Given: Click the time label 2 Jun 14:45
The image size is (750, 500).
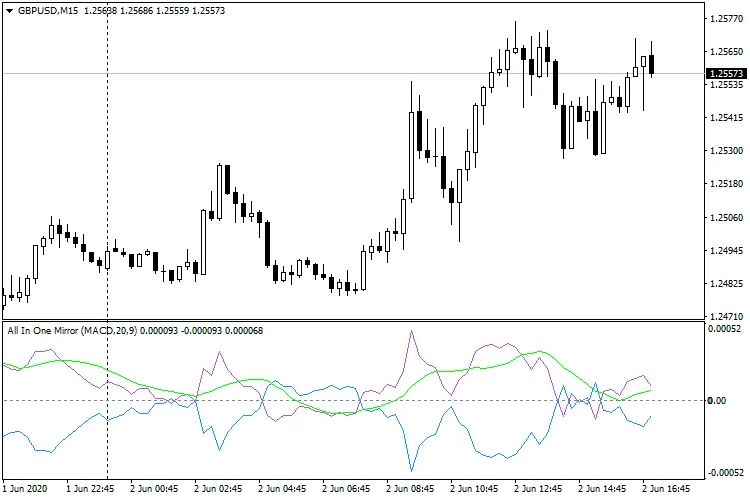Looking at the screenshot, I should (x=602, y=489).
